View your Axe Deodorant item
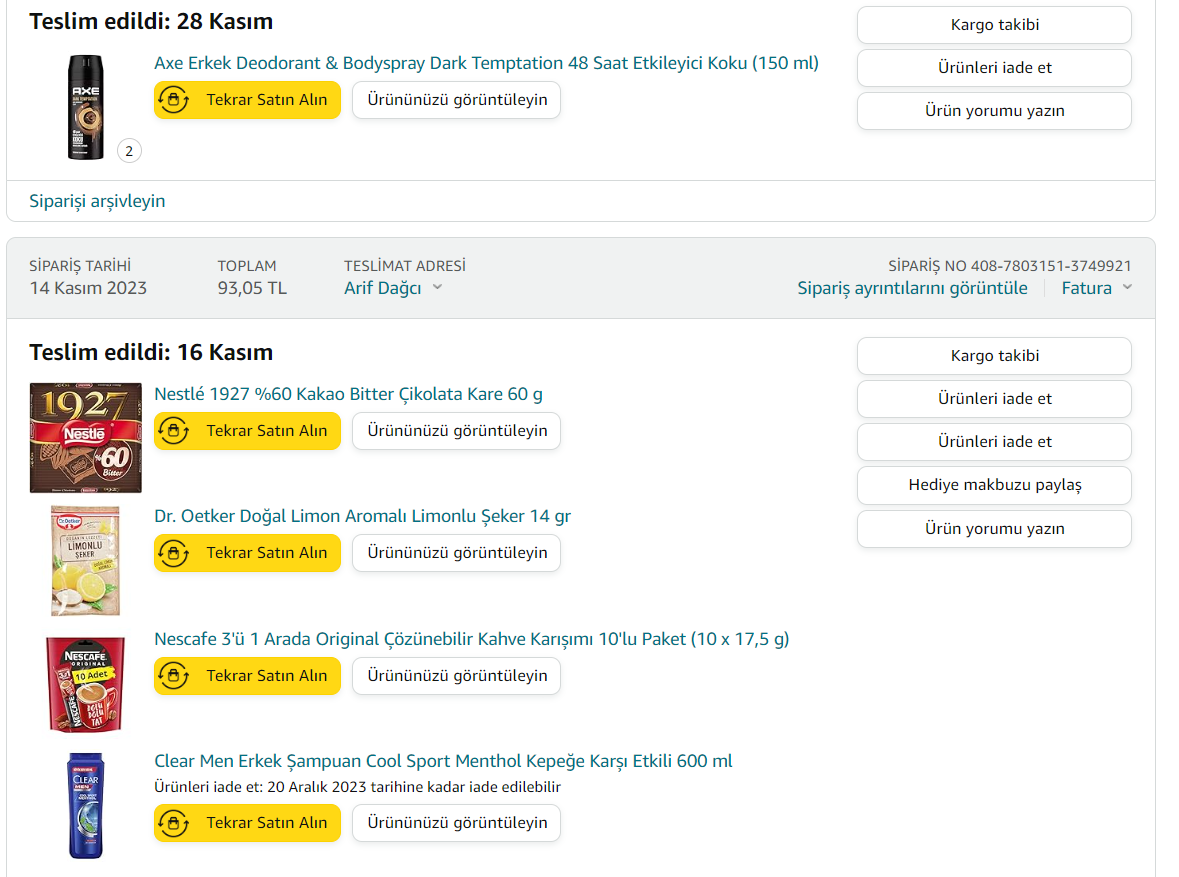 [456, 100]
